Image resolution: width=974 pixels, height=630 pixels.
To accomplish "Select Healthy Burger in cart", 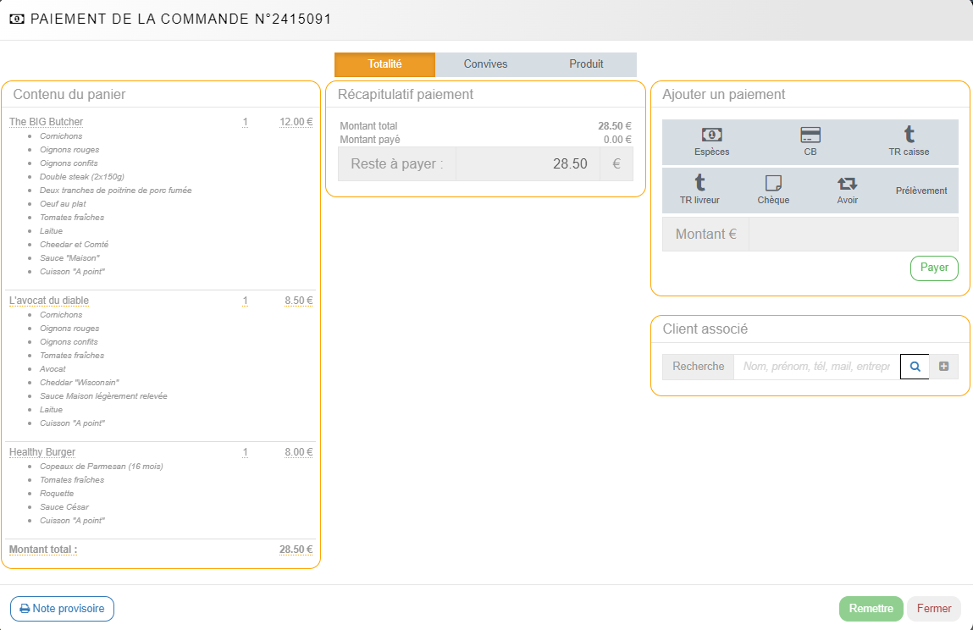I will coord(42,452).
